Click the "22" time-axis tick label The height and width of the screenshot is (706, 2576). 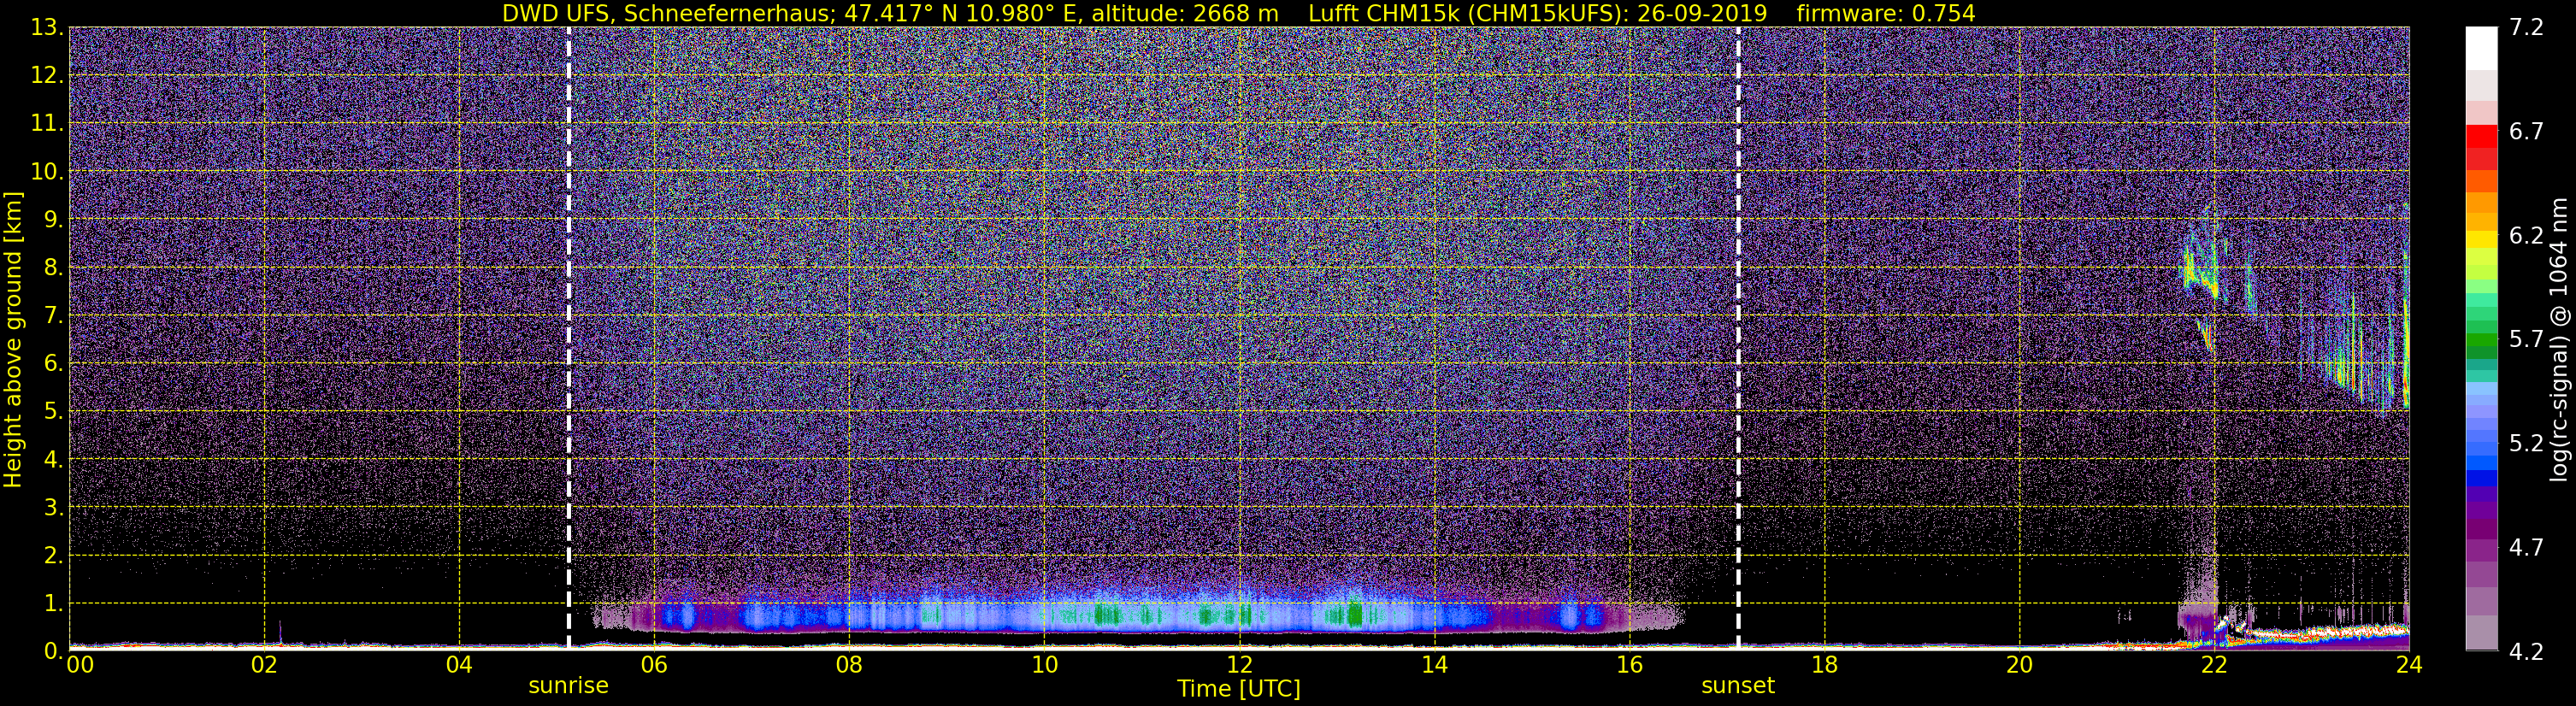(2214, 665)
